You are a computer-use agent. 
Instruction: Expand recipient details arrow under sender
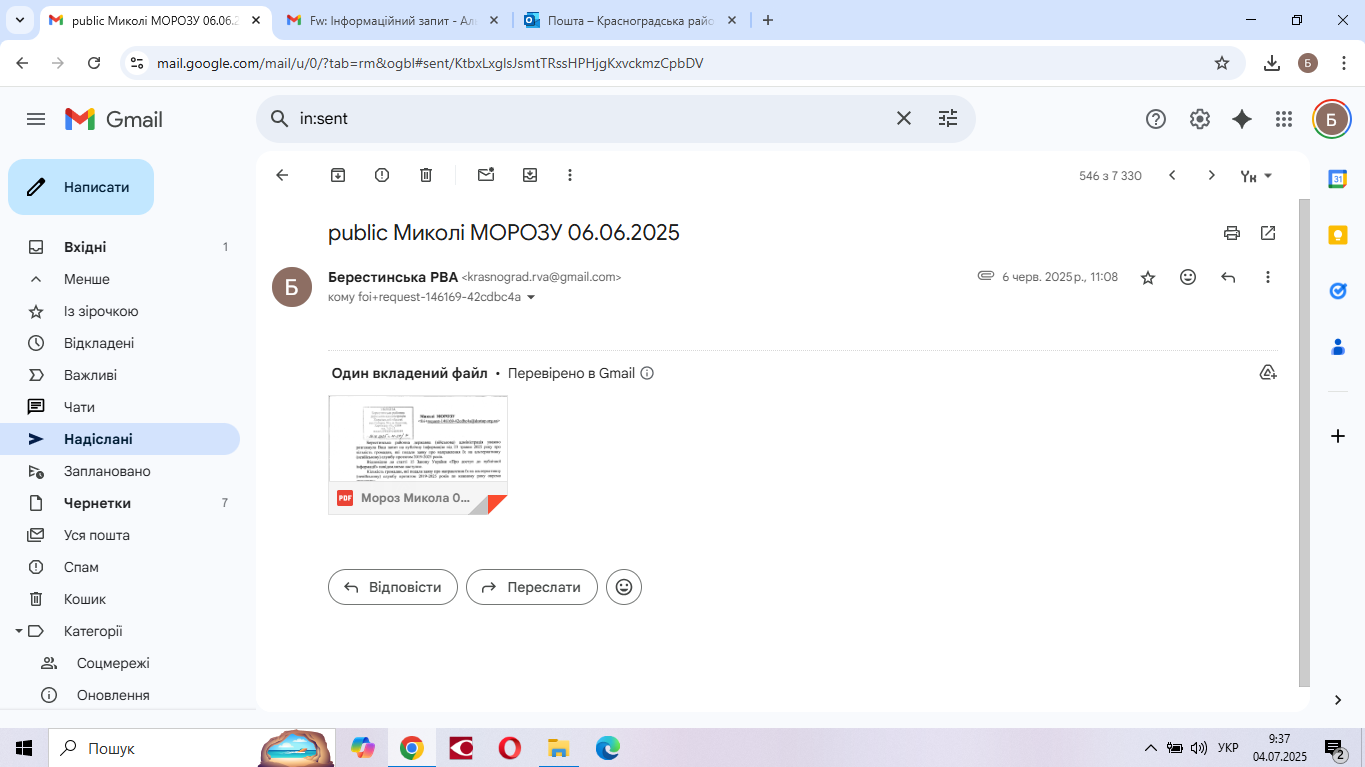click(531, 297)
